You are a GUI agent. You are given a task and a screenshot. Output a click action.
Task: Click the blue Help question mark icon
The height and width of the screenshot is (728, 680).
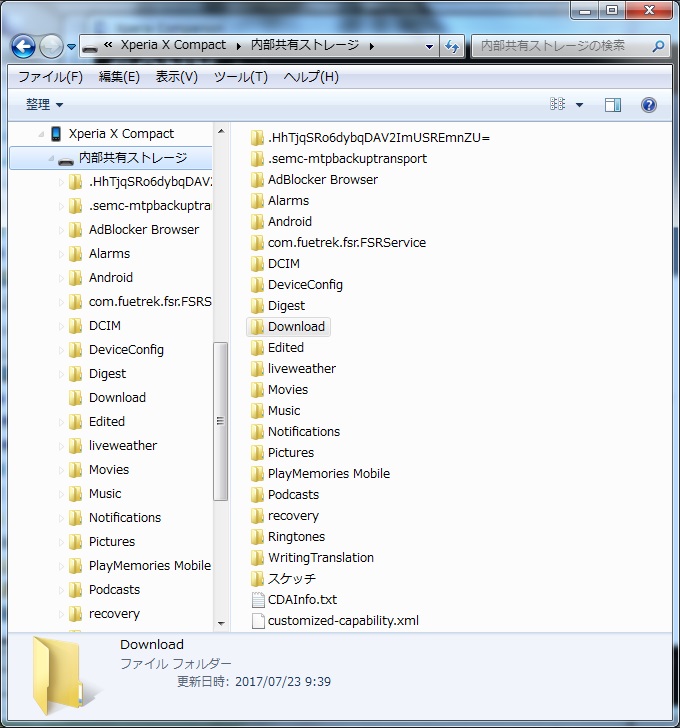click(x=648, y=105)
